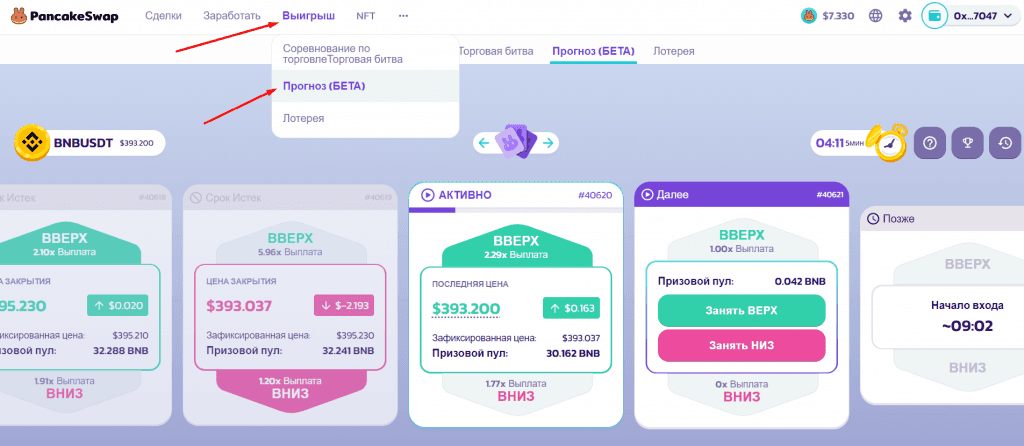Image resolution: width=1024 pixels, height=446 pixels.
Task: Open the language globe selector
Action: point(876,16)
